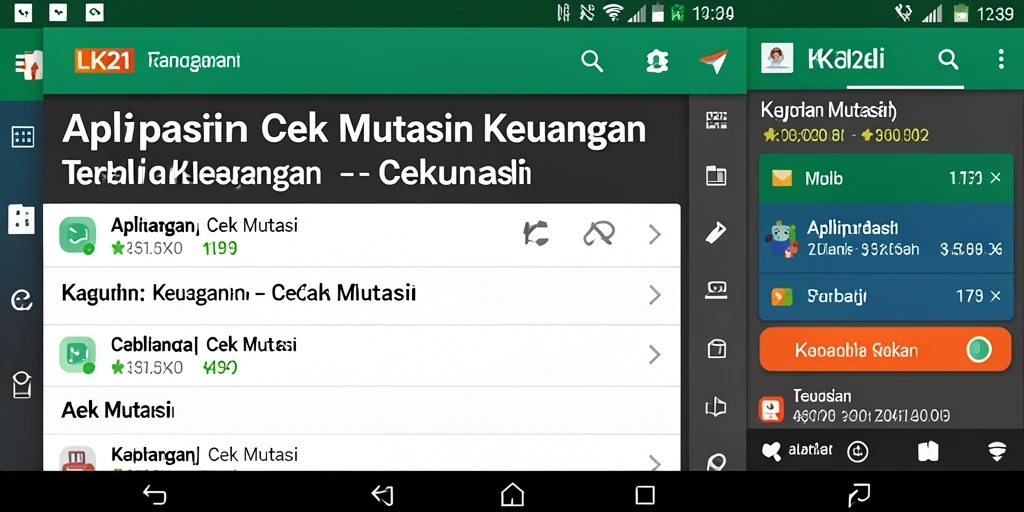Screen dimensions: 1024x512
Task: Tap the robot mascot icon of Apliınırdash
Action: click(781, 239)
